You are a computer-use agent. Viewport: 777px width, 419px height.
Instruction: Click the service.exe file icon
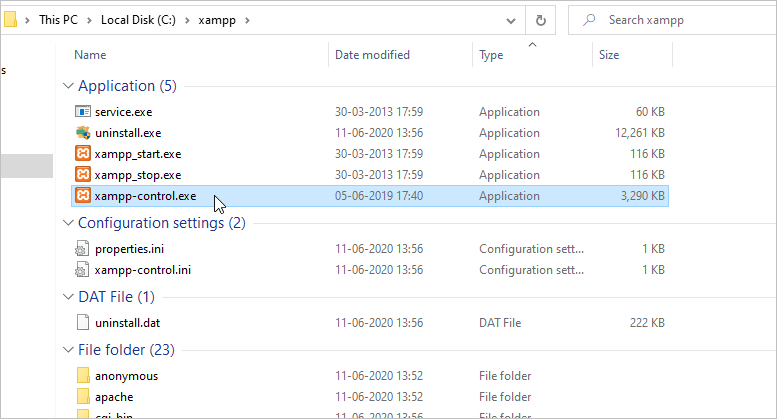[x=83, y=111]
